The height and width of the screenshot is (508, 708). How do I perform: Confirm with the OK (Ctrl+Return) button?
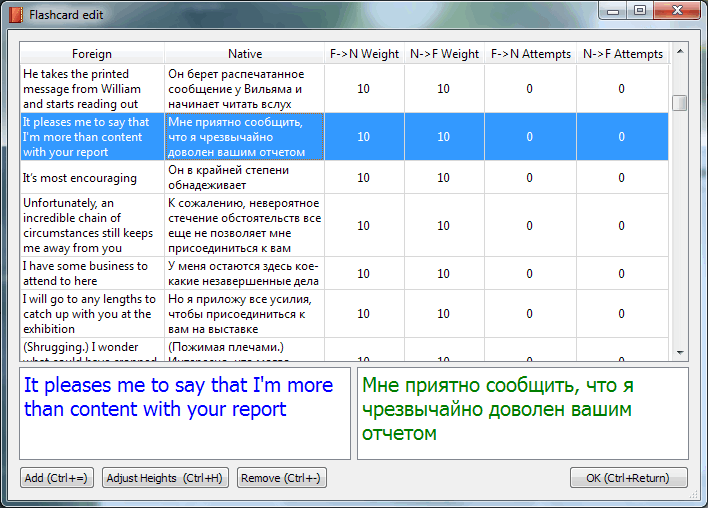pos(629,478)
